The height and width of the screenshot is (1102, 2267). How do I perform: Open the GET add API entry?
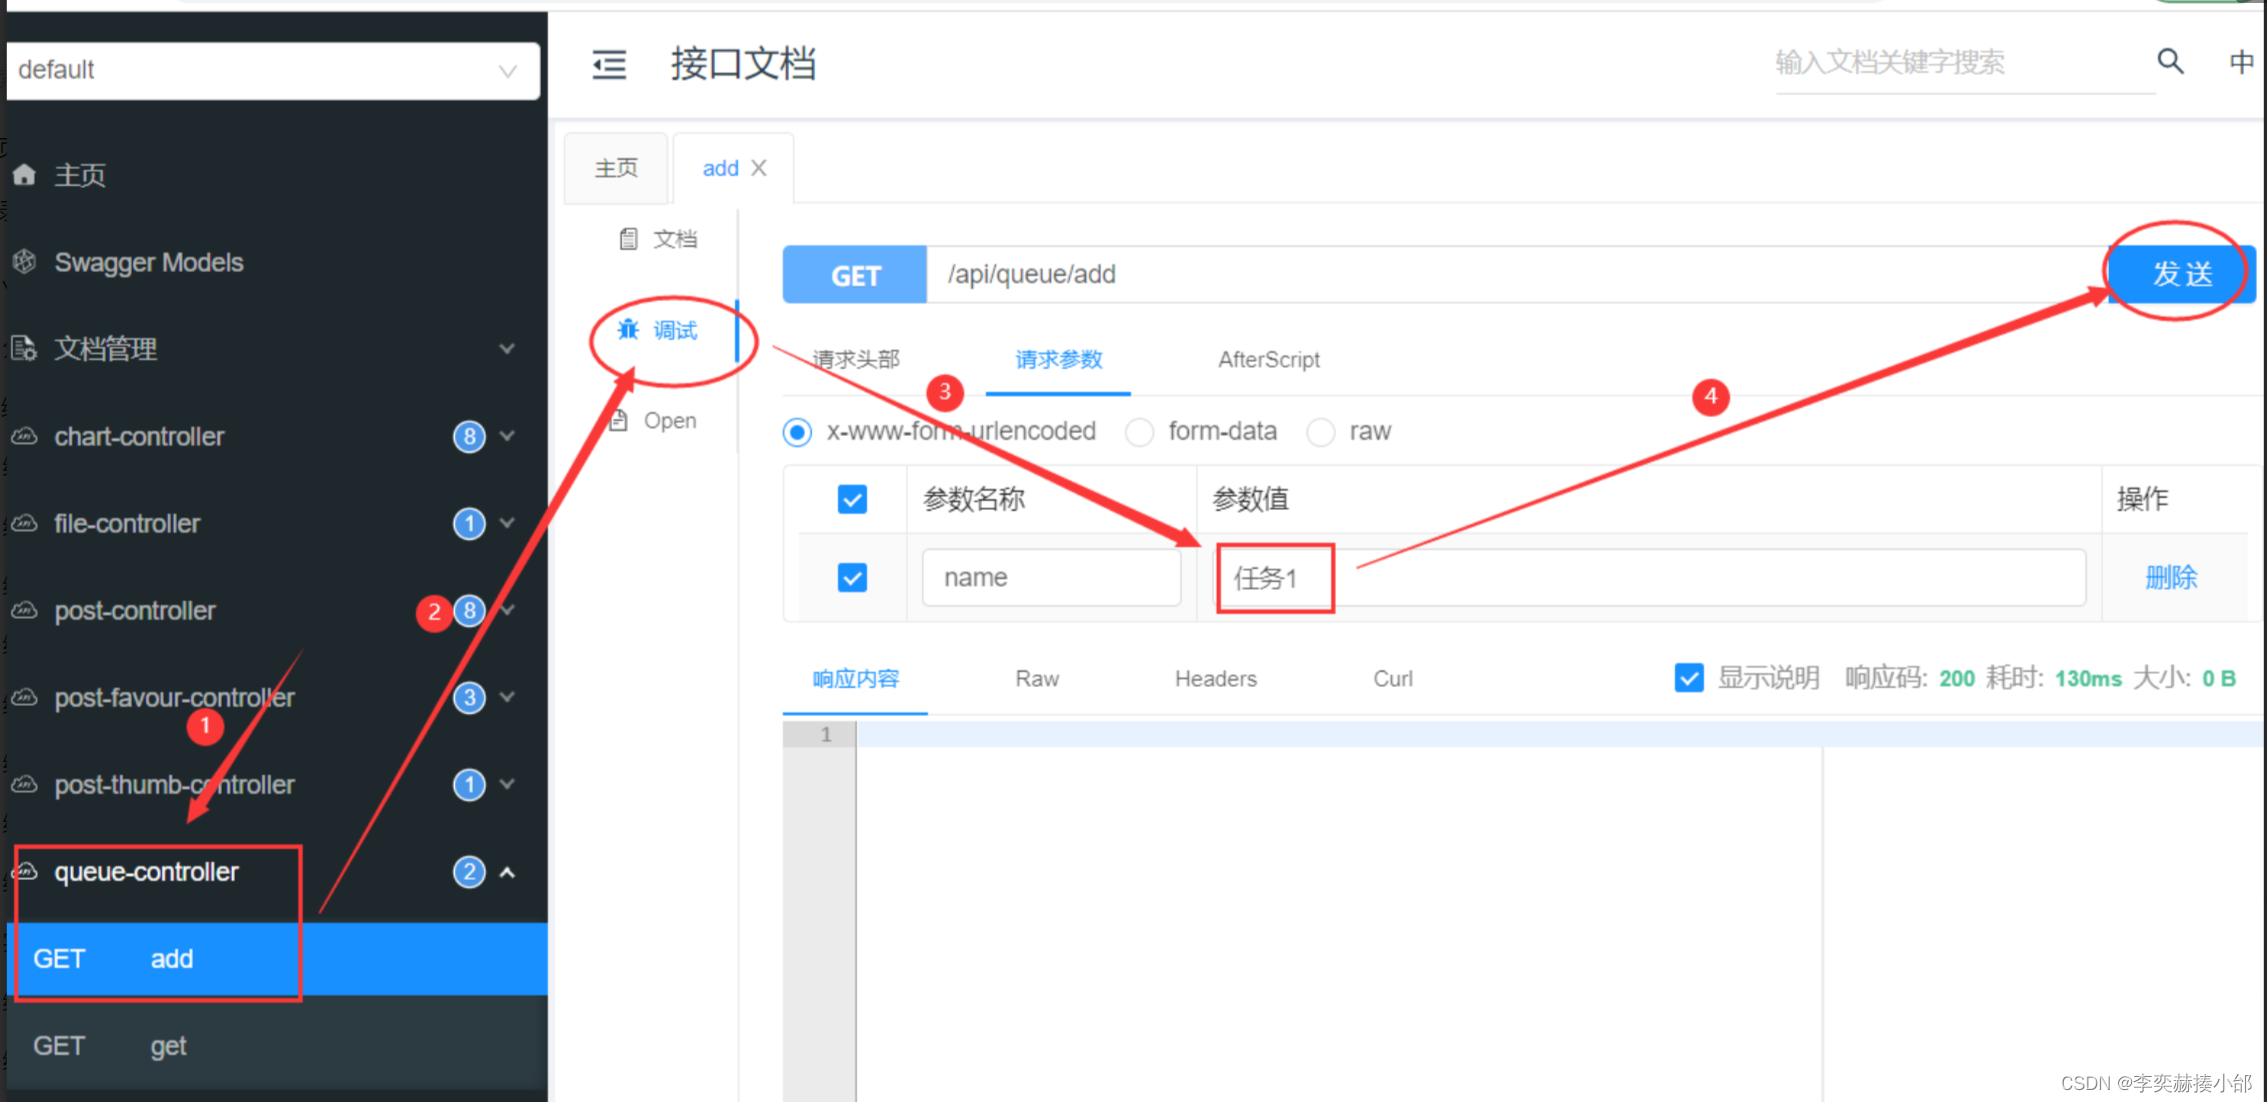point(277,958)
